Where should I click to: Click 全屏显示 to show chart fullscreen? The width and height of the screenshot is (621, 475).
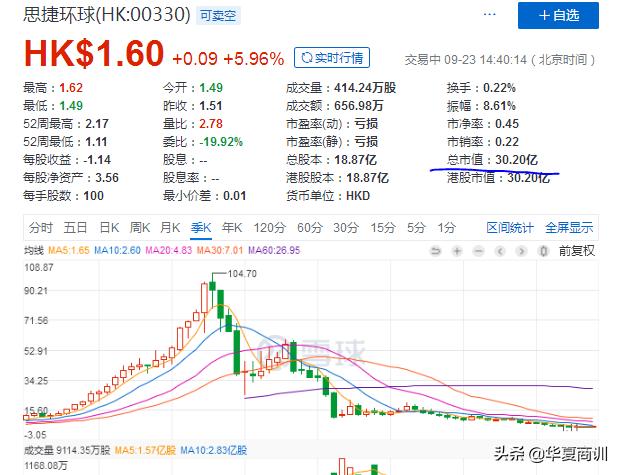pyautogui.click(x=568, y=227)
